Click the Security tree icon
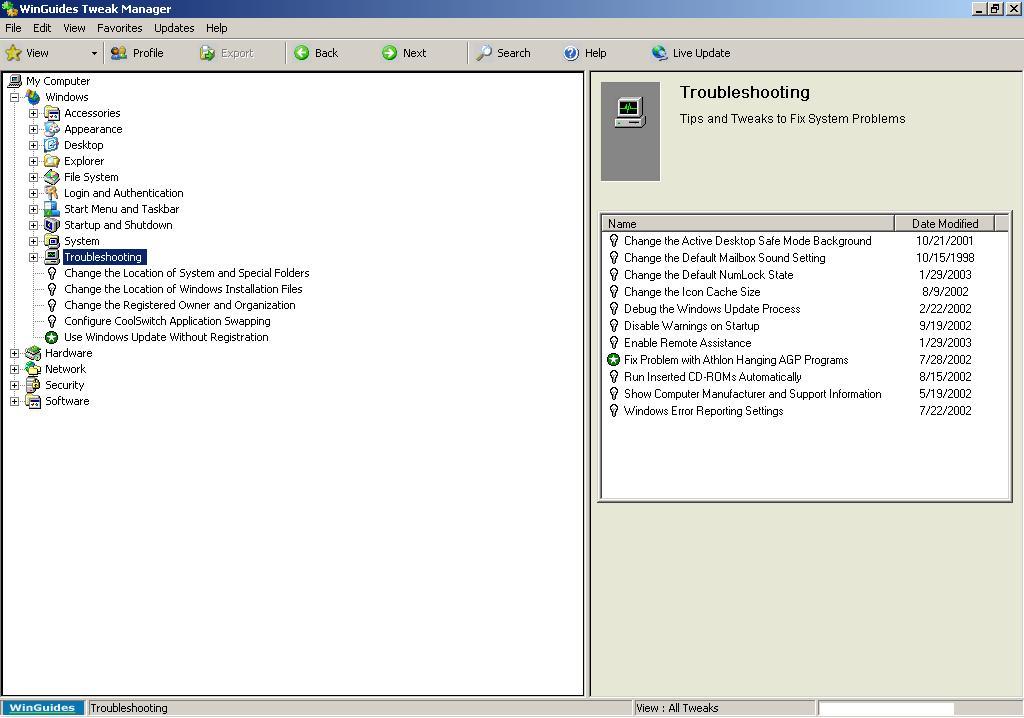Screen dimensions: 1024x718 [33, 385]
